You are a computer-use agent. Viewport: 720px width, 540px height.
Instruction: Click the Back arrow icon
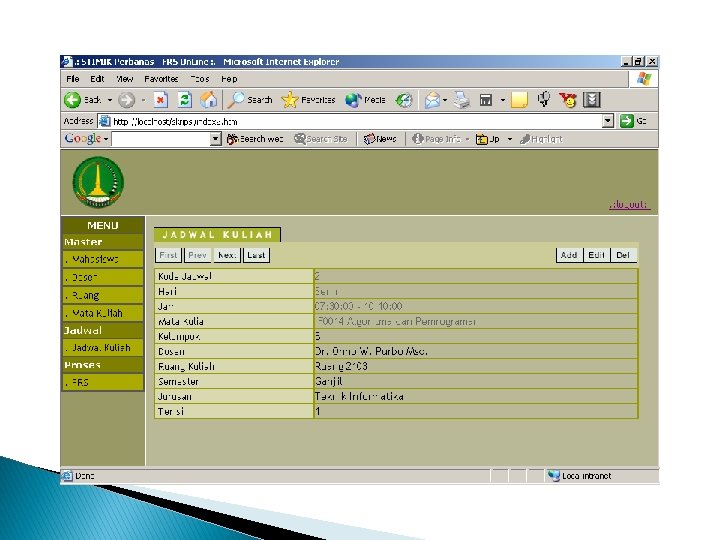[73, 100]
